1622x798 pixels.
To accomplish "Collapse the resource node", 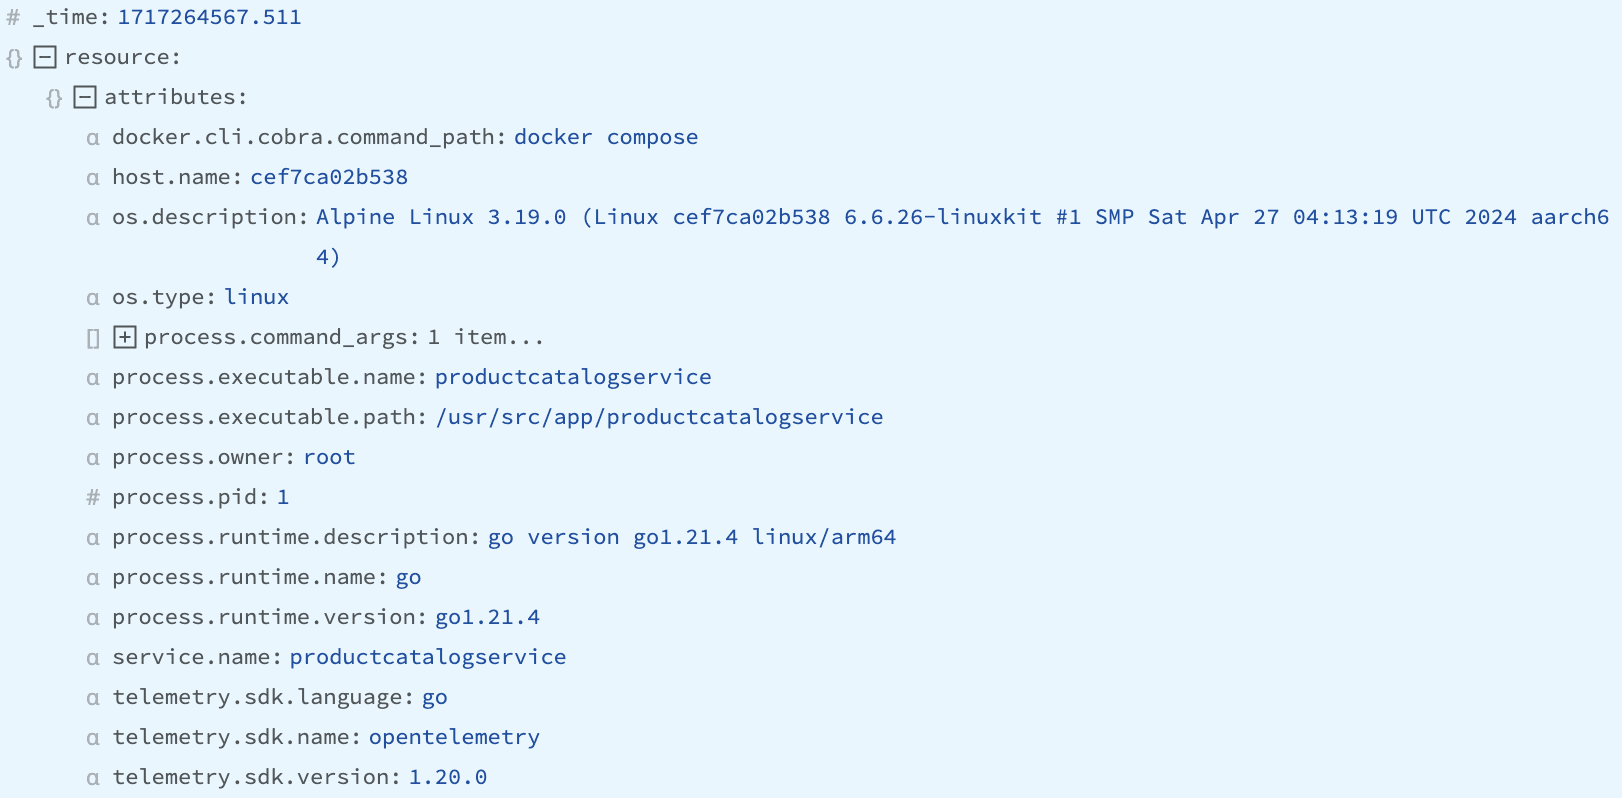I will click(x=45, y=57).
